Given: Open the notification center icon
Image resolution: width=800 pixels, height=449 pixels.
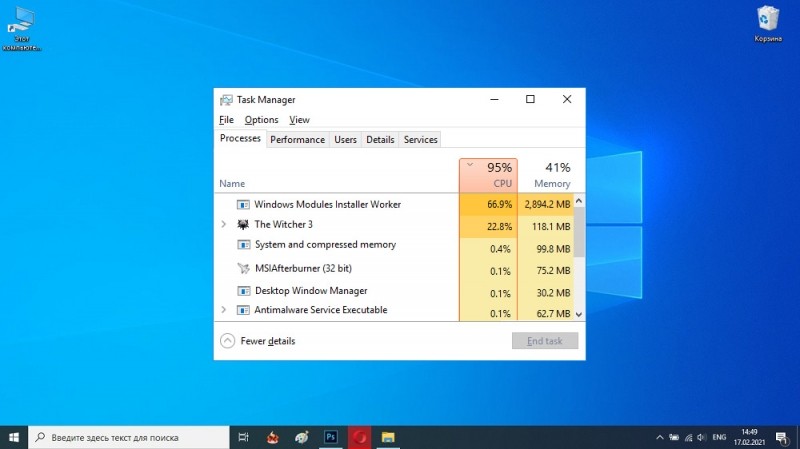Looking at the screenshot, I should click(x=781, y=437).
